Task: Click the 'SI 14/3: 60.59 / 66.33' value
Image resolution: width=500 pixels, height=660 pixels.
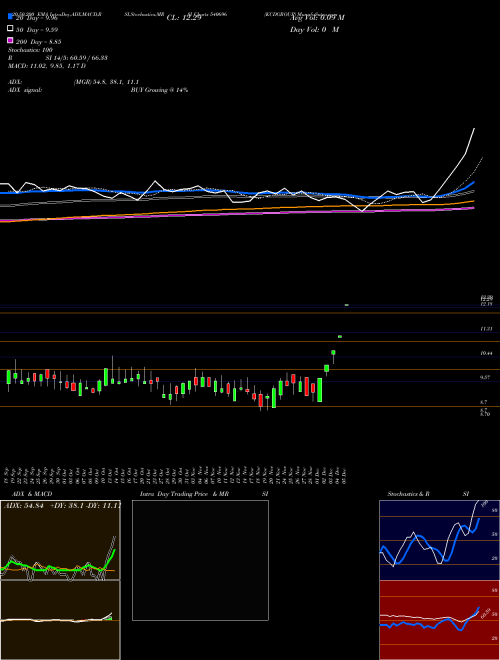Action: 77,58
